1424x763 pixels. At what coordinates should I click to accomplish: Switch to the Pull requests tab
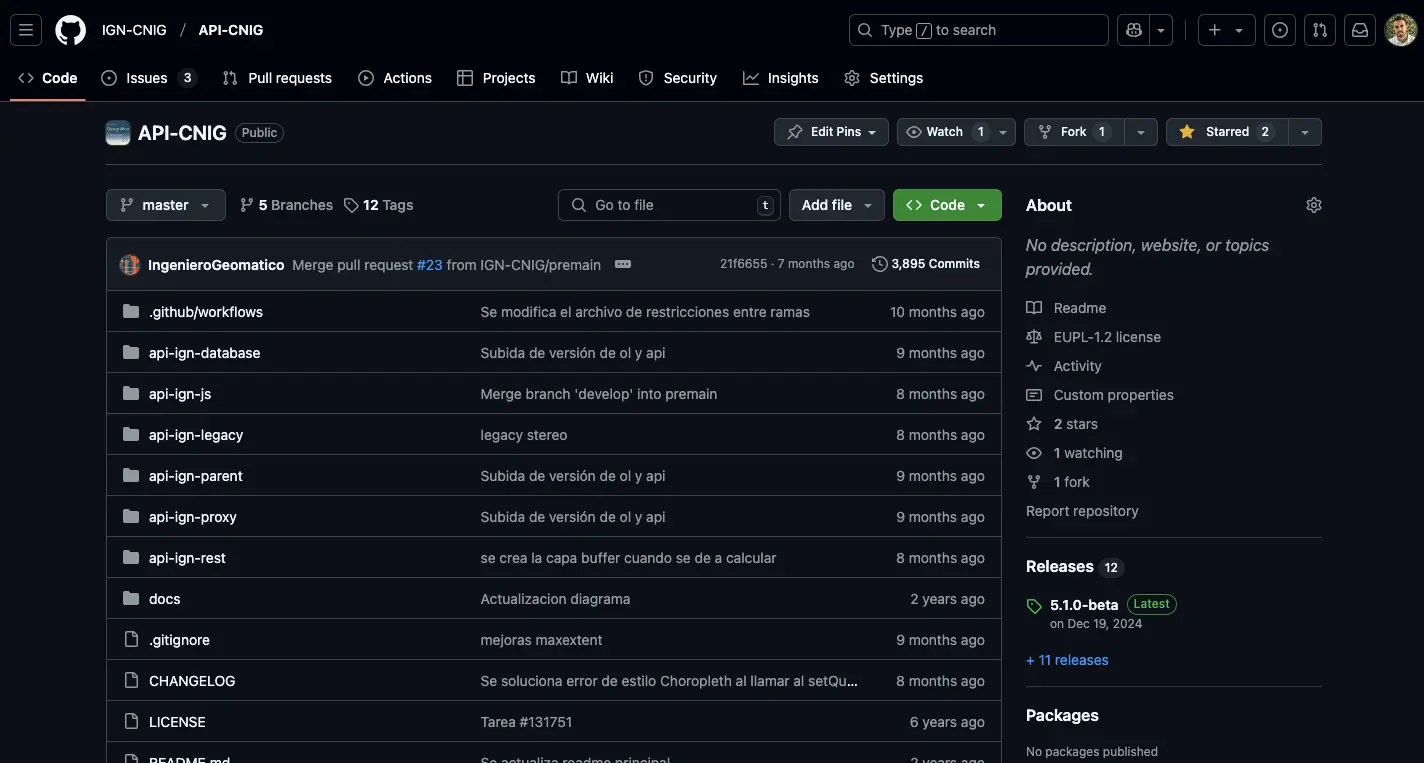pyautogui.click(x=277, y=78)
